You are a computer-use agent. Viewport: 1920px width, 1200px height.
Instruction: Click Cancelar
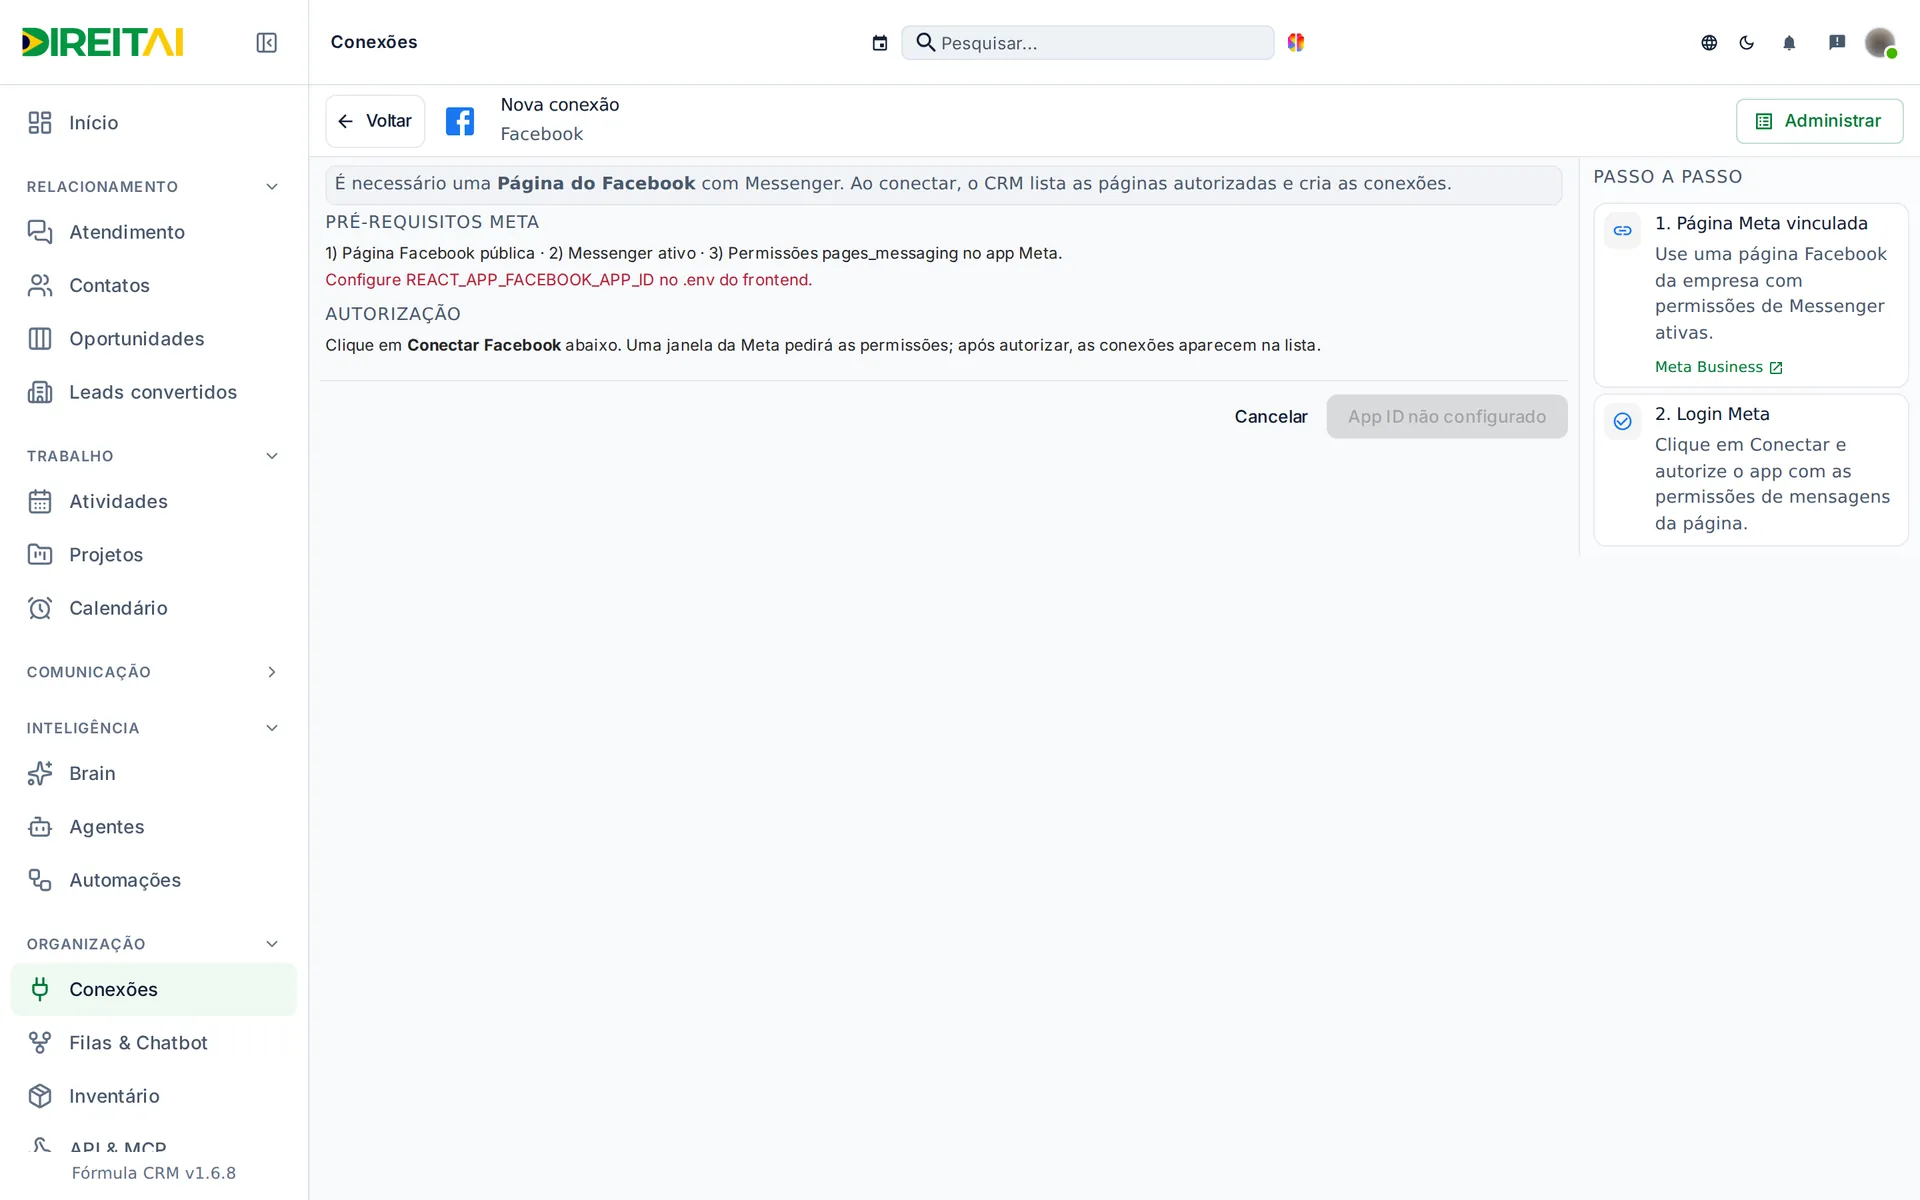coord(1270,417)
